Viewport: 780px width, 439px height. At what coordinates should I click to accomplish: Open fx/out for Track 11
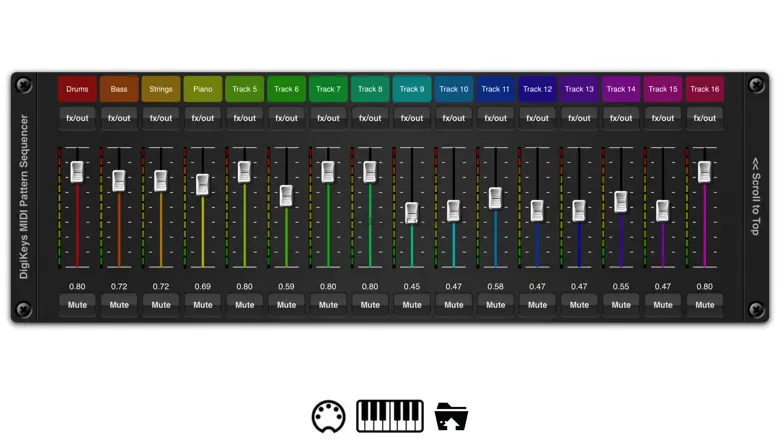click(x=495, y=118)
